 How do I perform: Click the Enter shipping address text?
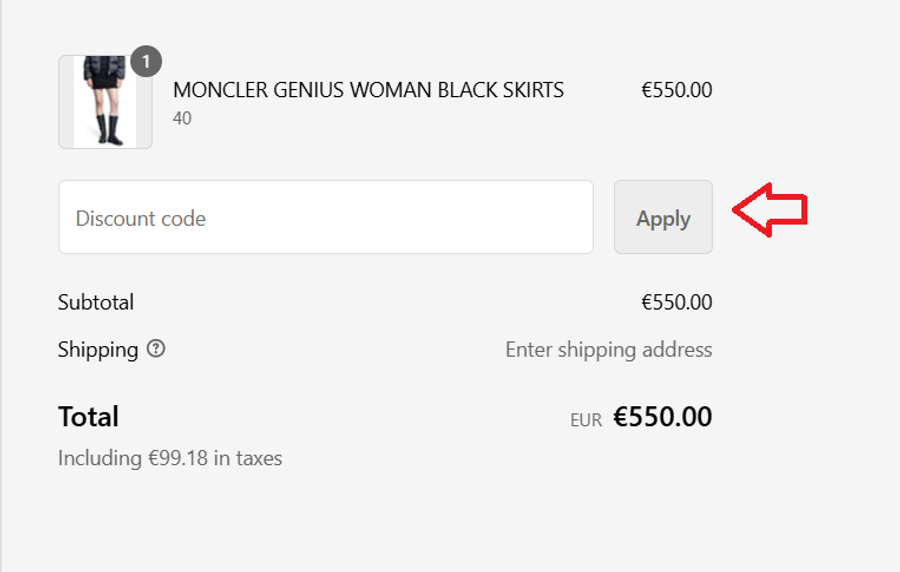click(x=608, y=349)
